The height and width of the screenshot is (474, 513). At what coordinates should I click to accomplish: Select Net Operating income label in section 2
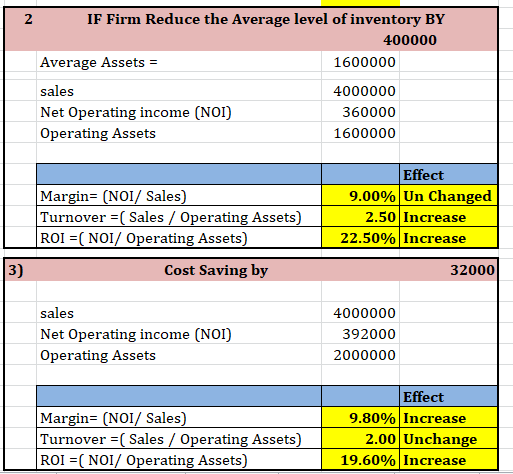[x=136, y=112]
